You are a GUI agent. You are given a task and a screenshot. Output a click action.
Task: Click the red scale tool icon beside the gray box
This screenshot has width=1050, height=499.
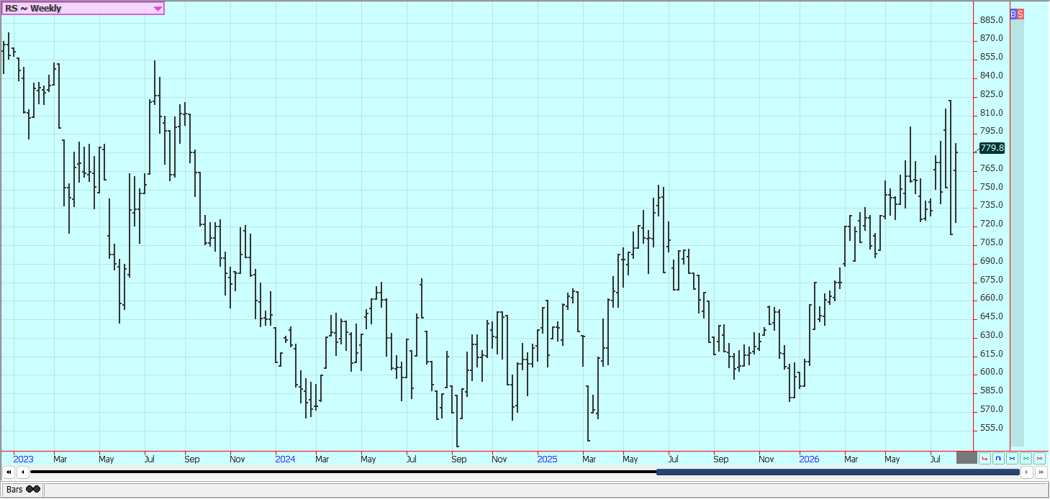pyautogui.click(x=984, y=458)
